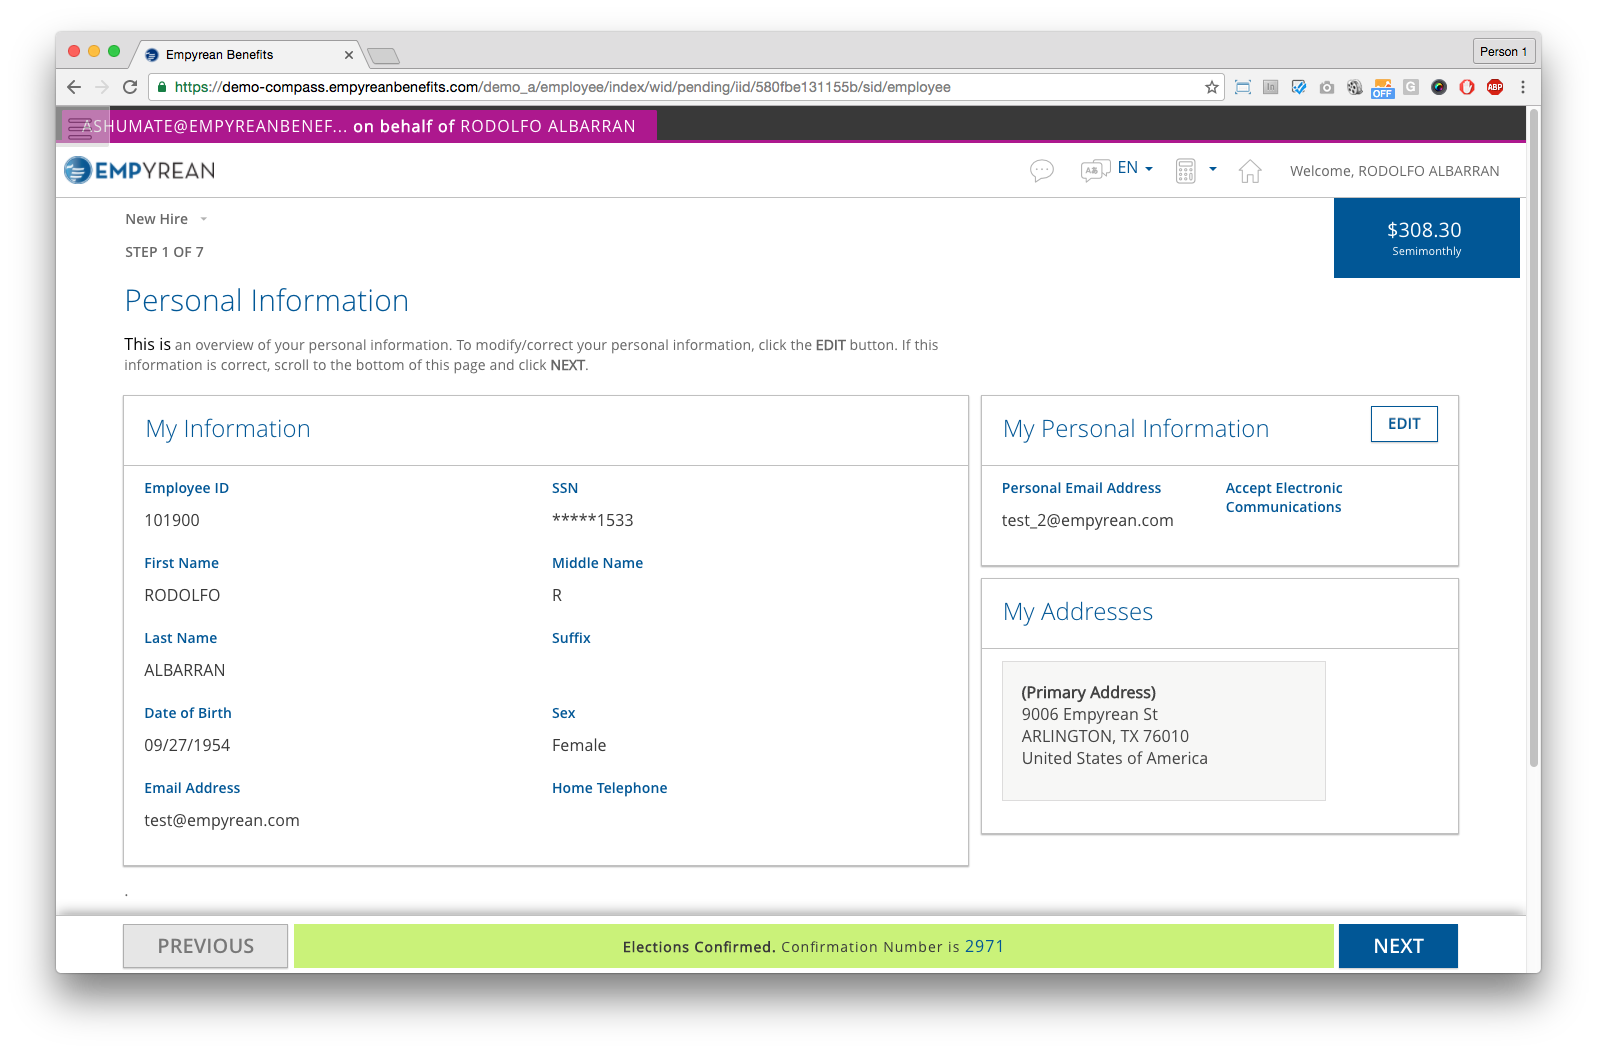Click the EDIT button in My Personal Information
Screen dimensions: 1597x1053
coord(1404,424)
